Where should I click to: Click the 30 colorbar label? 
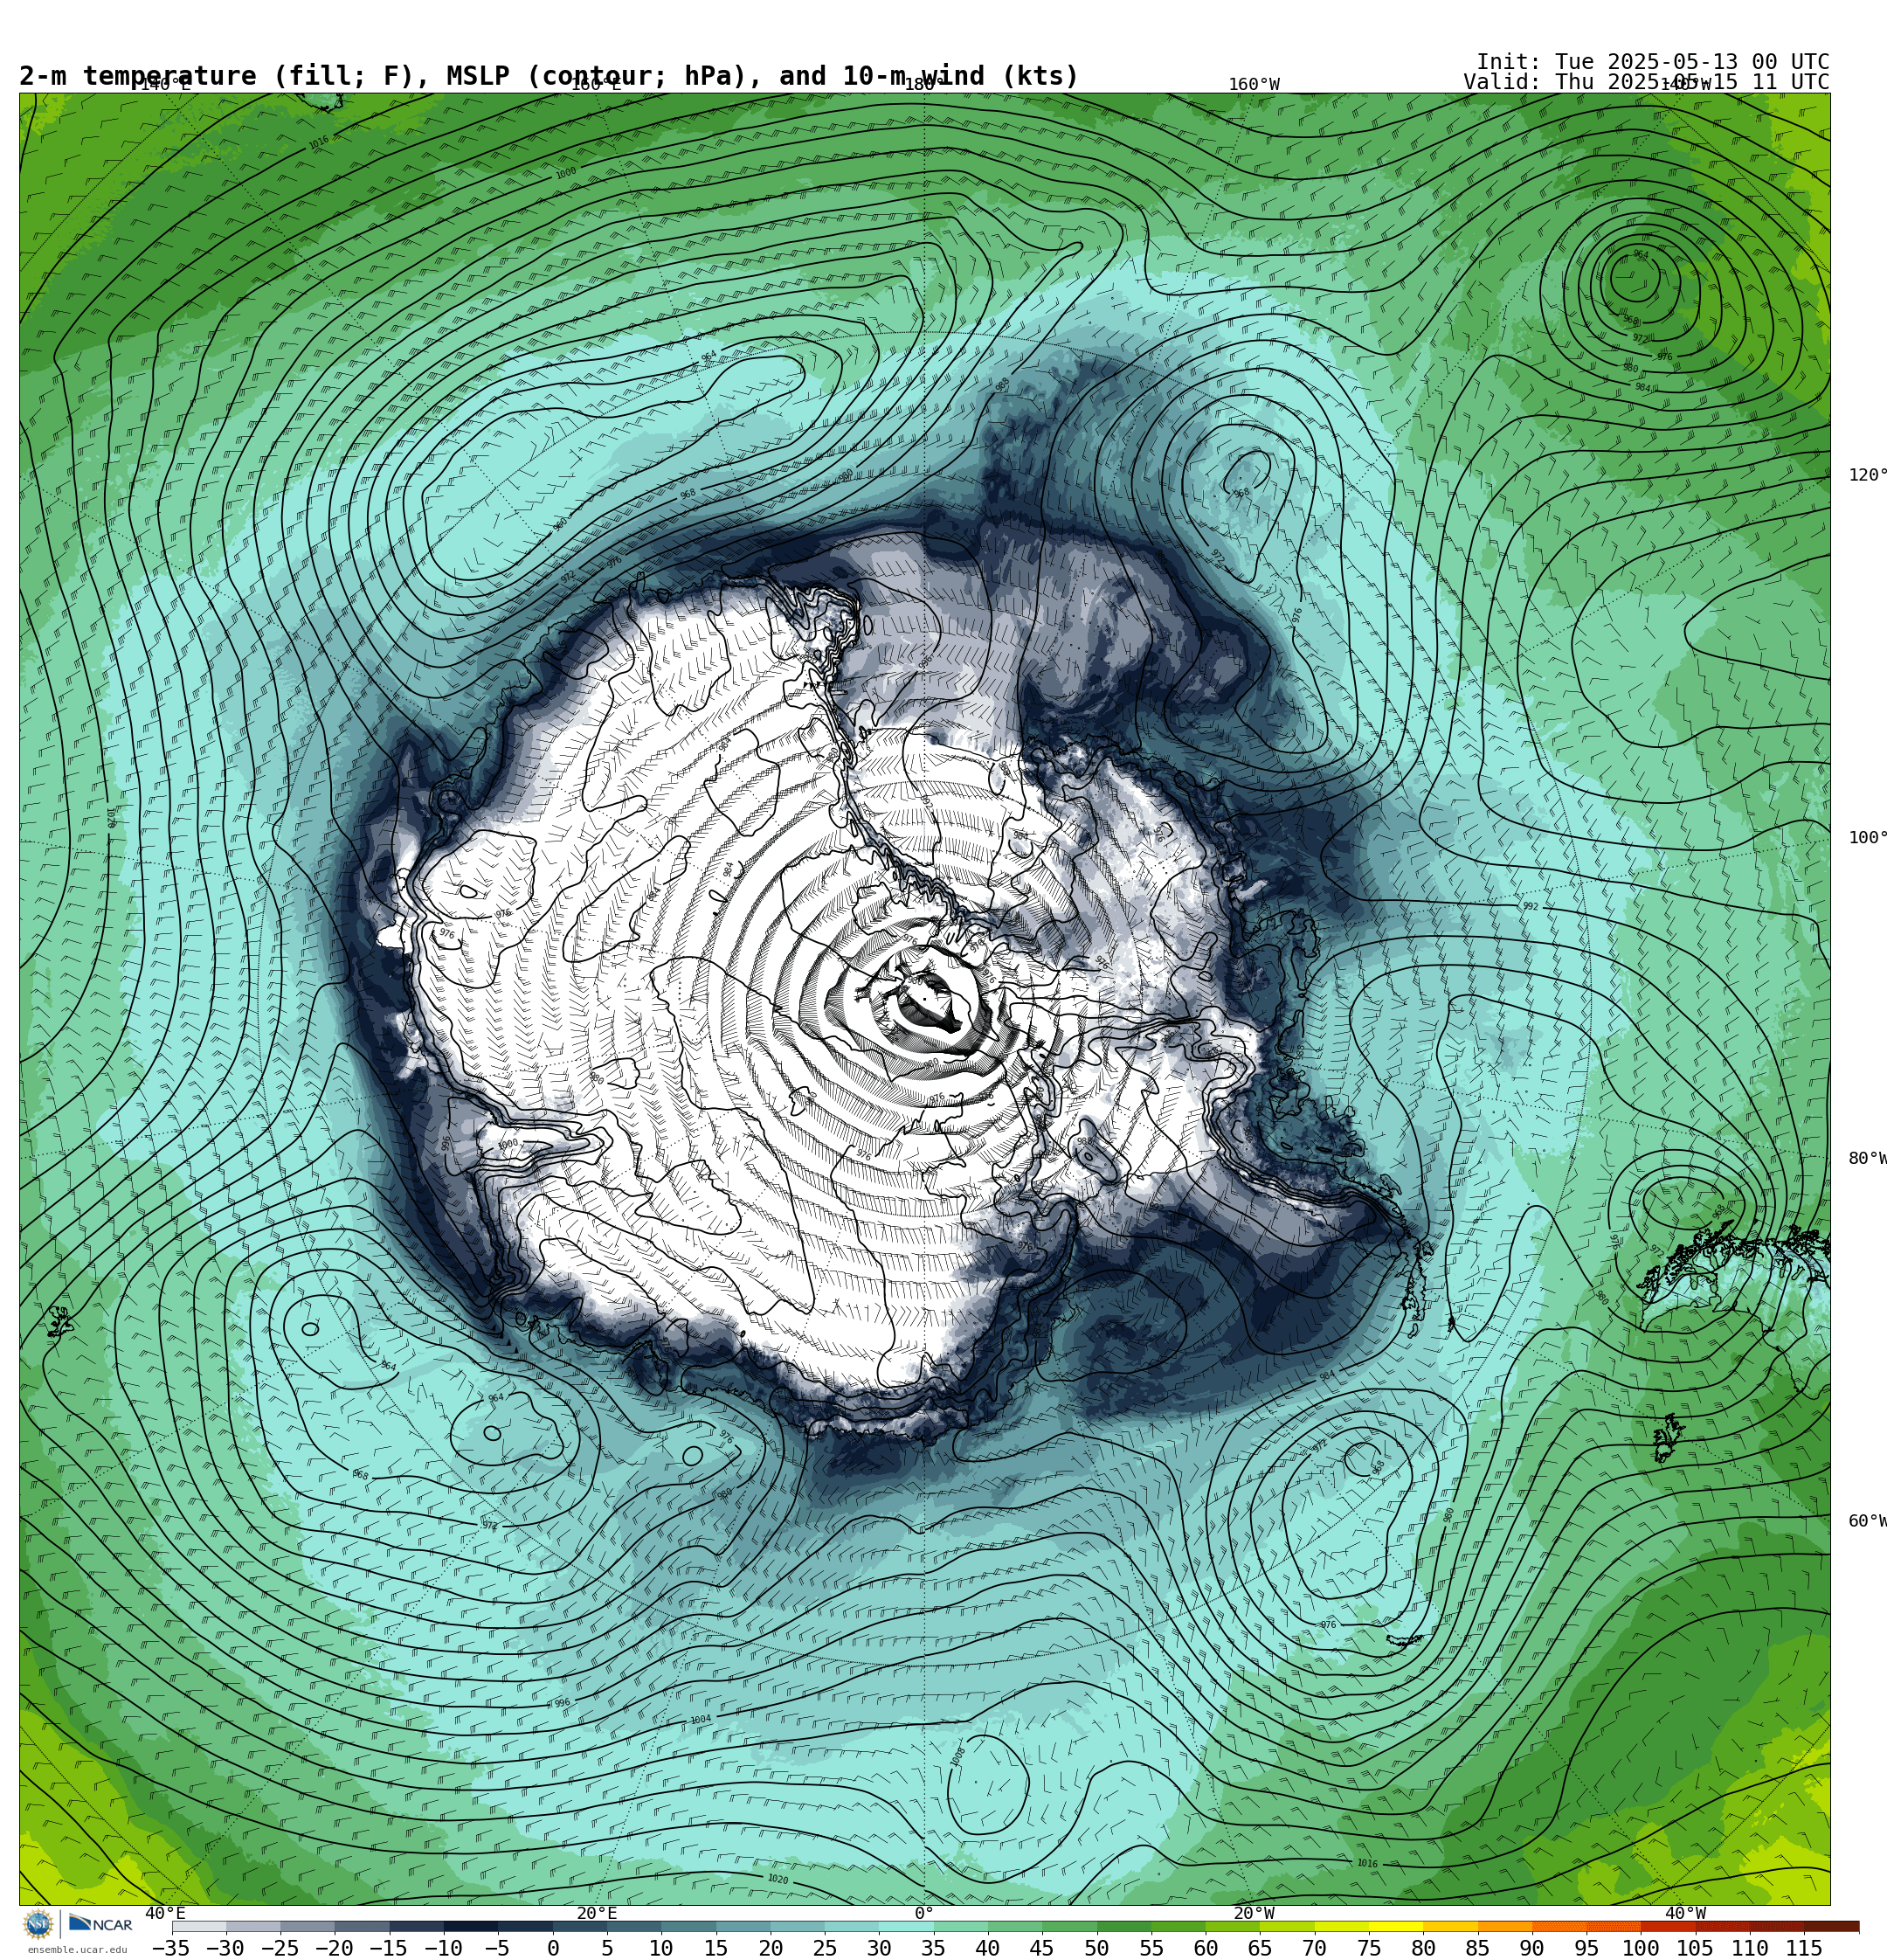coord(879,1948)
